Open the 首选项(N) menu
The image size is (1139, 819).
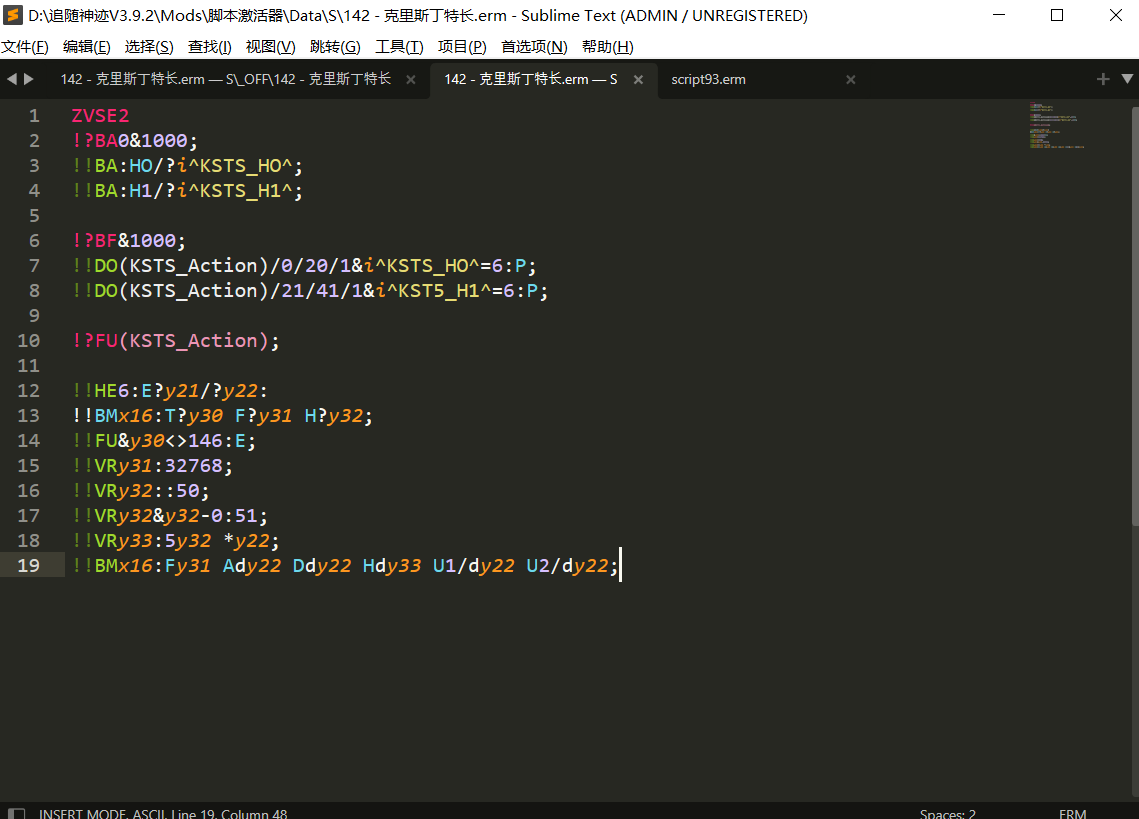click(x=534, y=47)
